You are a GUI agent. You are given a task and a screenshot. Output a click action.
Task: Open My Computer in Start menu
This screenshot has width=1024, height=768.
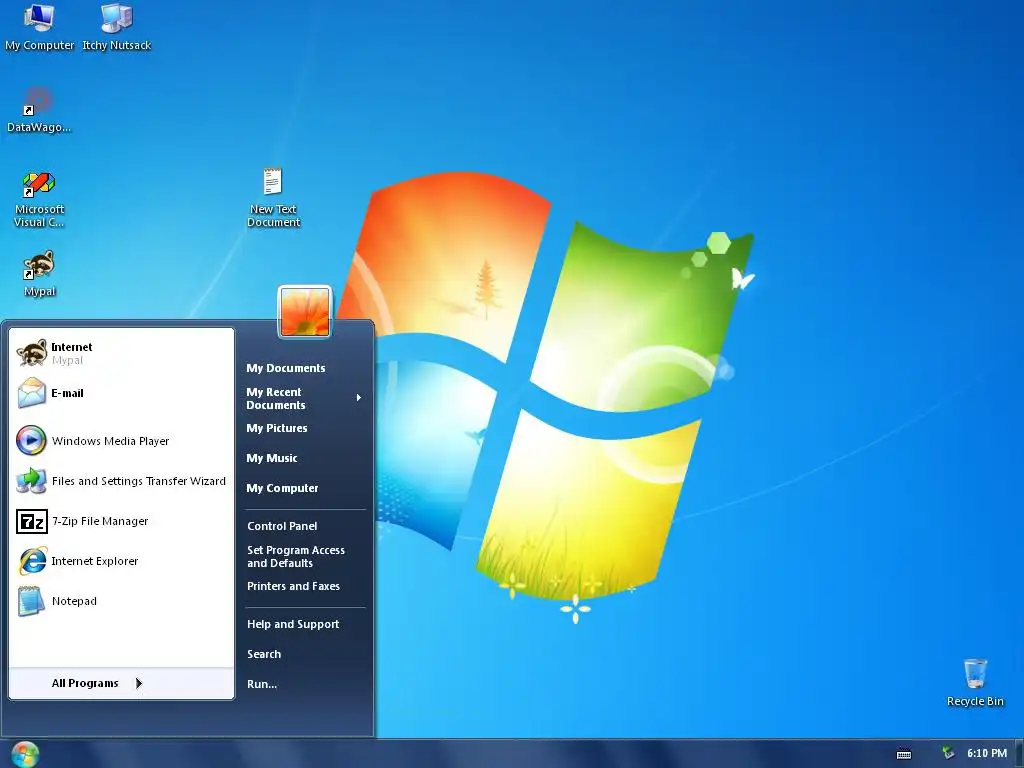point(304,488)
